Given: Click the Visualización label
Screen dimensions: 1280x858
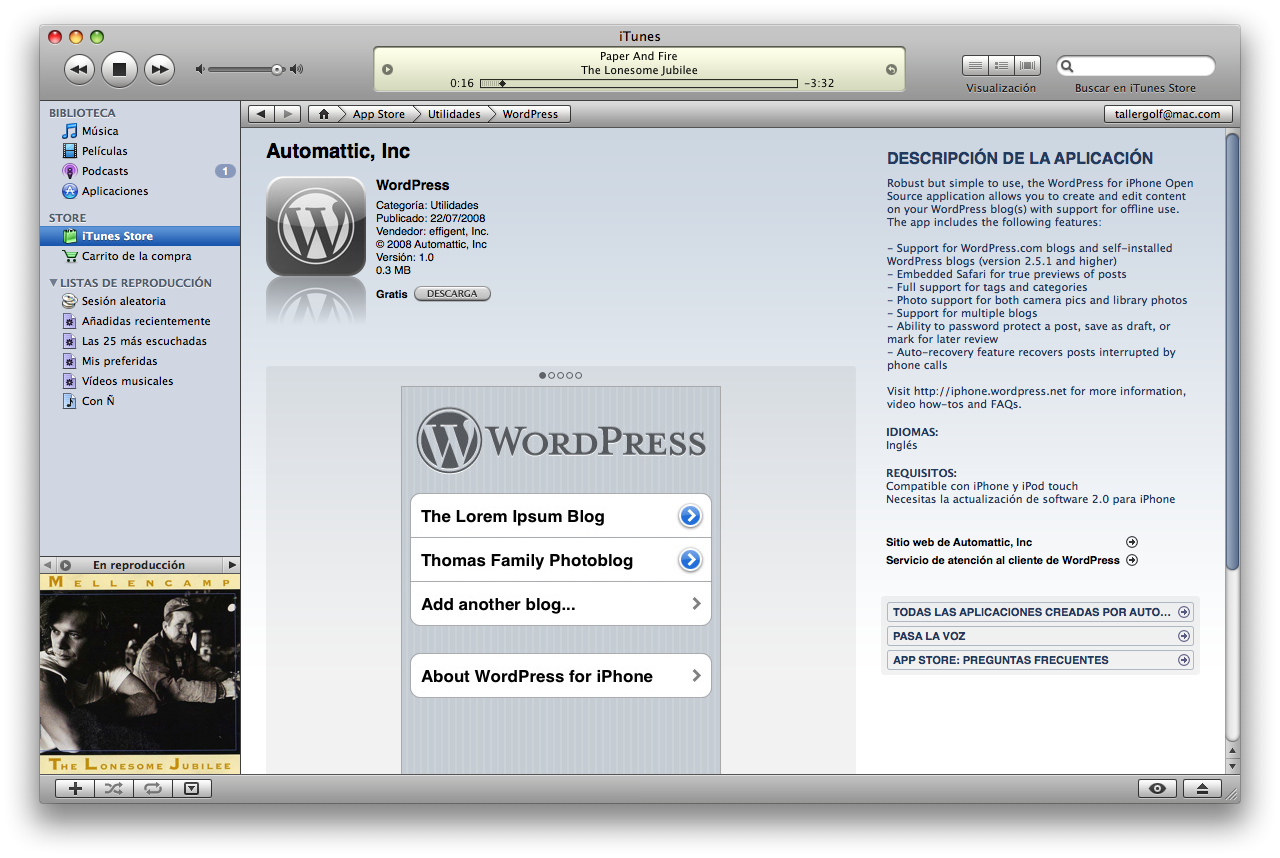Looking at the screenshot, I should click(1001, 88).
